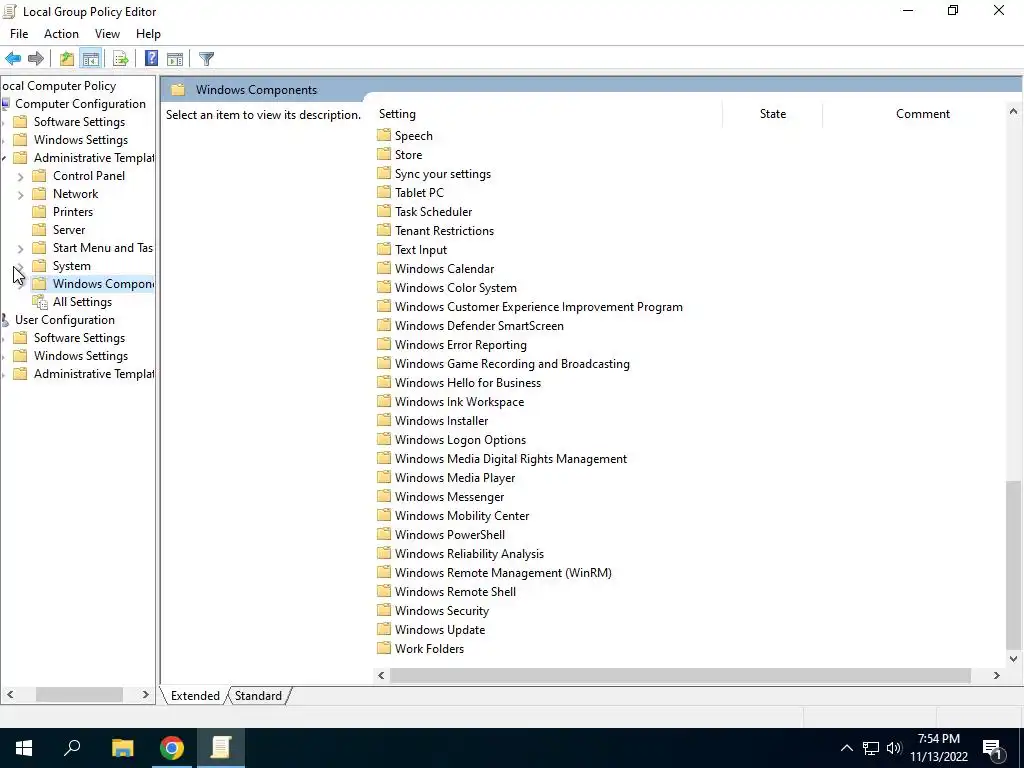Select System in the tree
Viewport: 1024px width, 768px height.
71,266
